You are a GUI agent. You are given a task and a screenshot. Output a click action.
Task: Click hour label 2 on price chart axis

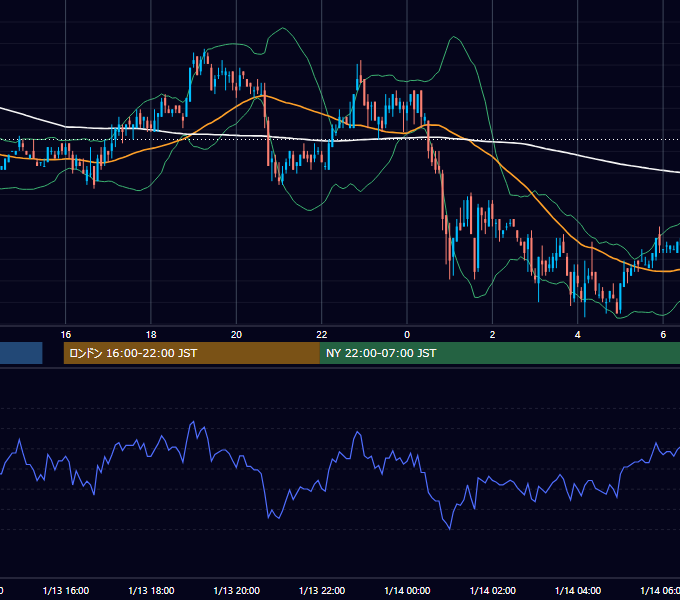[x=492, y=335]
